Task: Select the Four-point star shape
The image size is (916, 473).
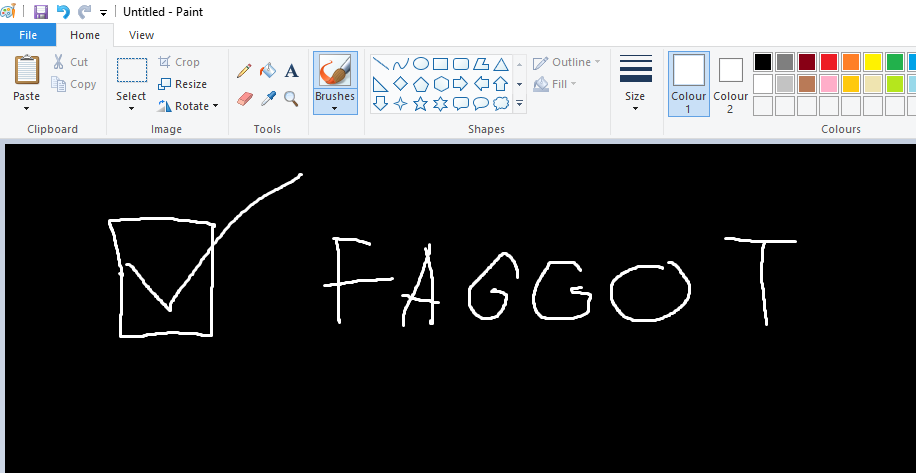Action: [x=401, y=104]
